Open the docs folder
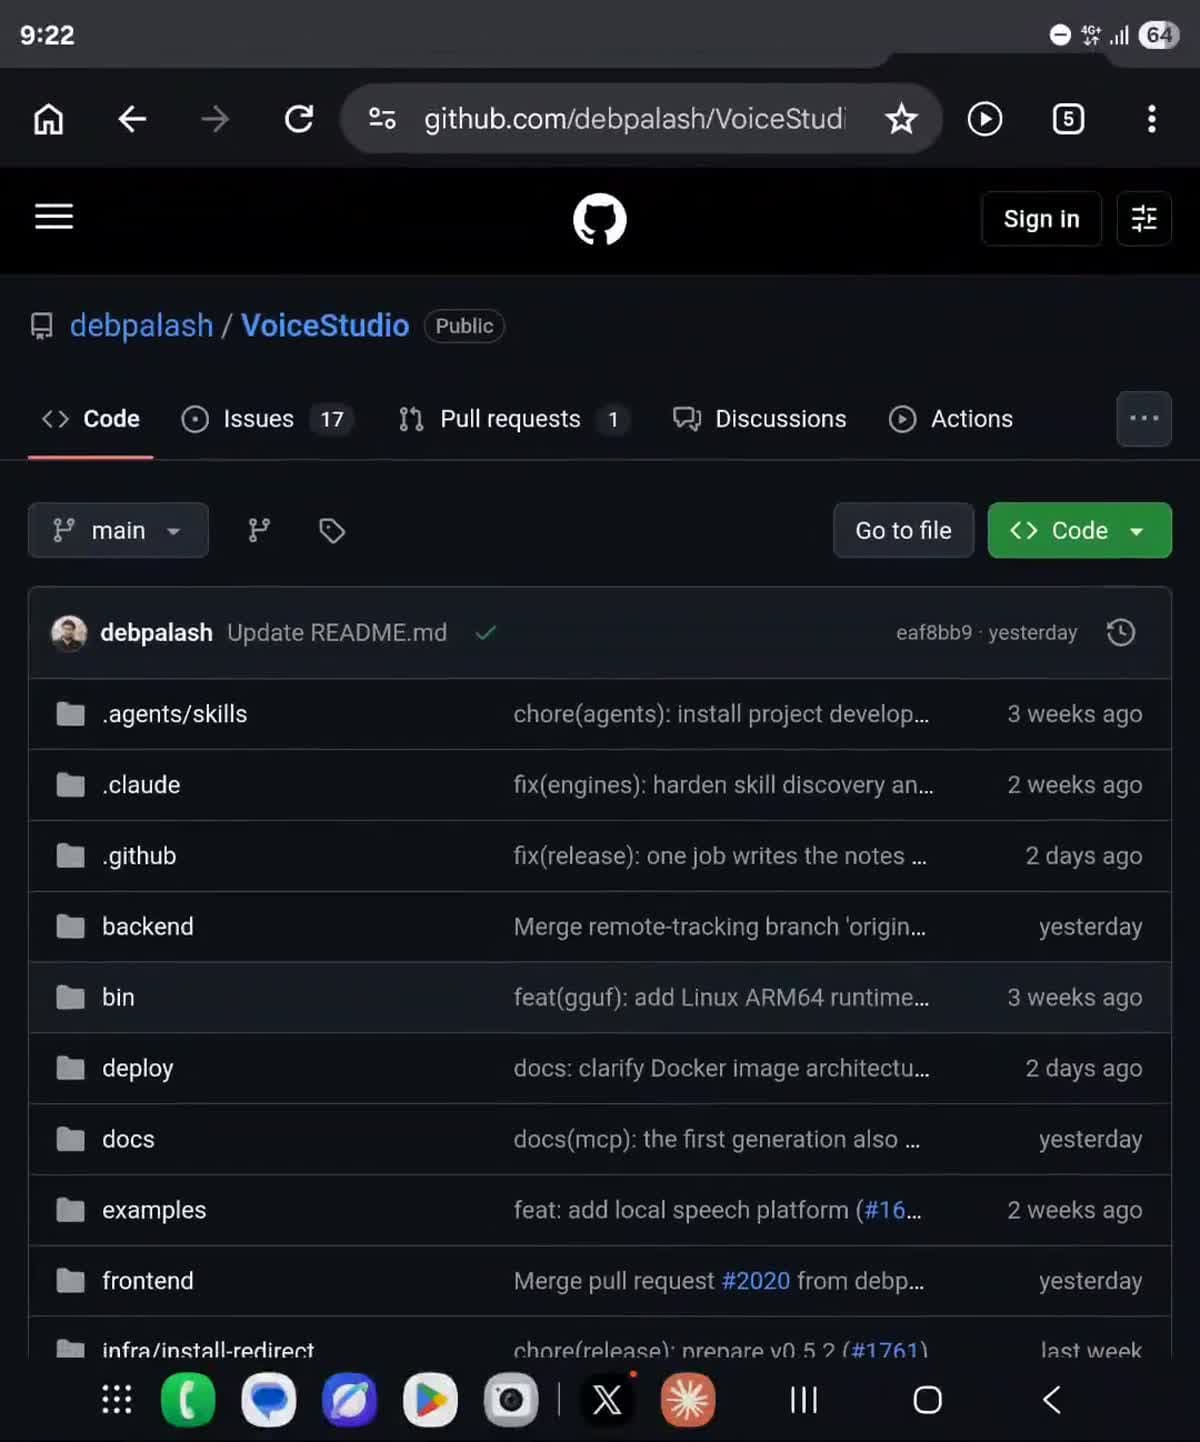Image resolution: width=1200 pixels, height=1442 pixels. point(128,1140)
